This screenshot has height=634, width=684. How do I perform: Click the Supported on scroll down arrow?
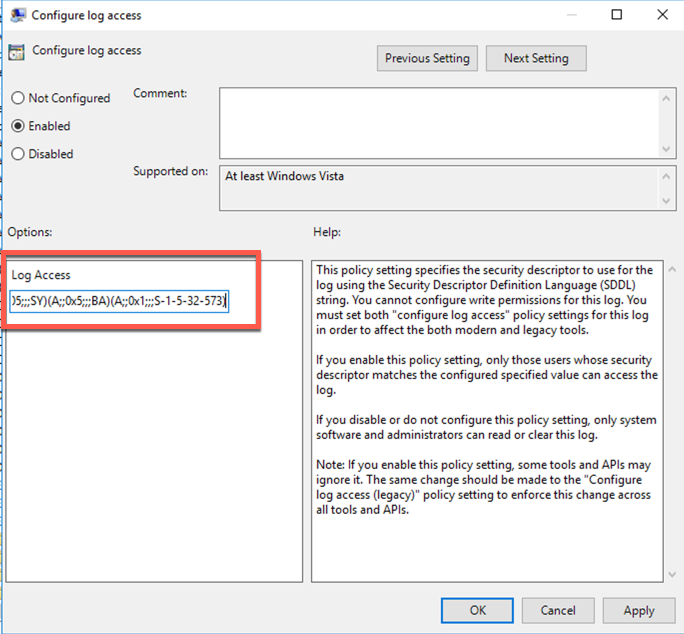tap(666, 203)
